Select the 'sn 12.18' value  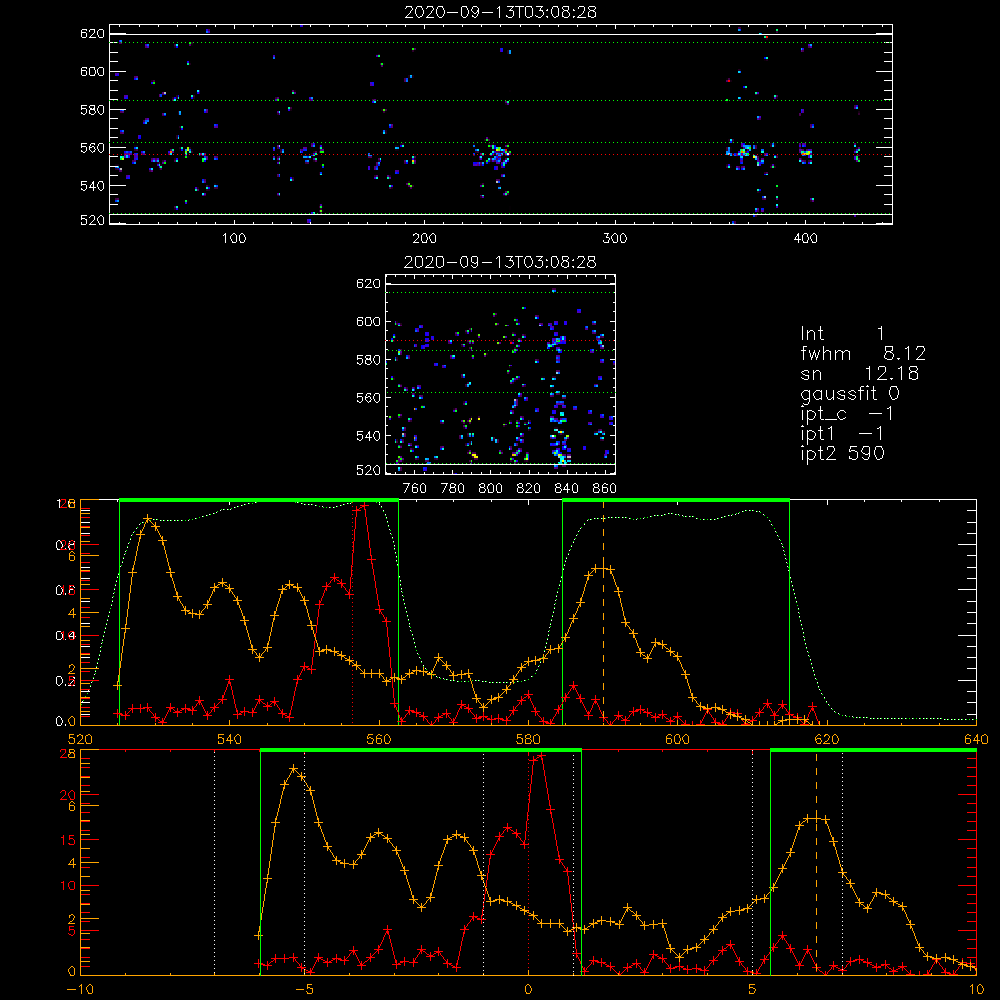tap(860, 373)
